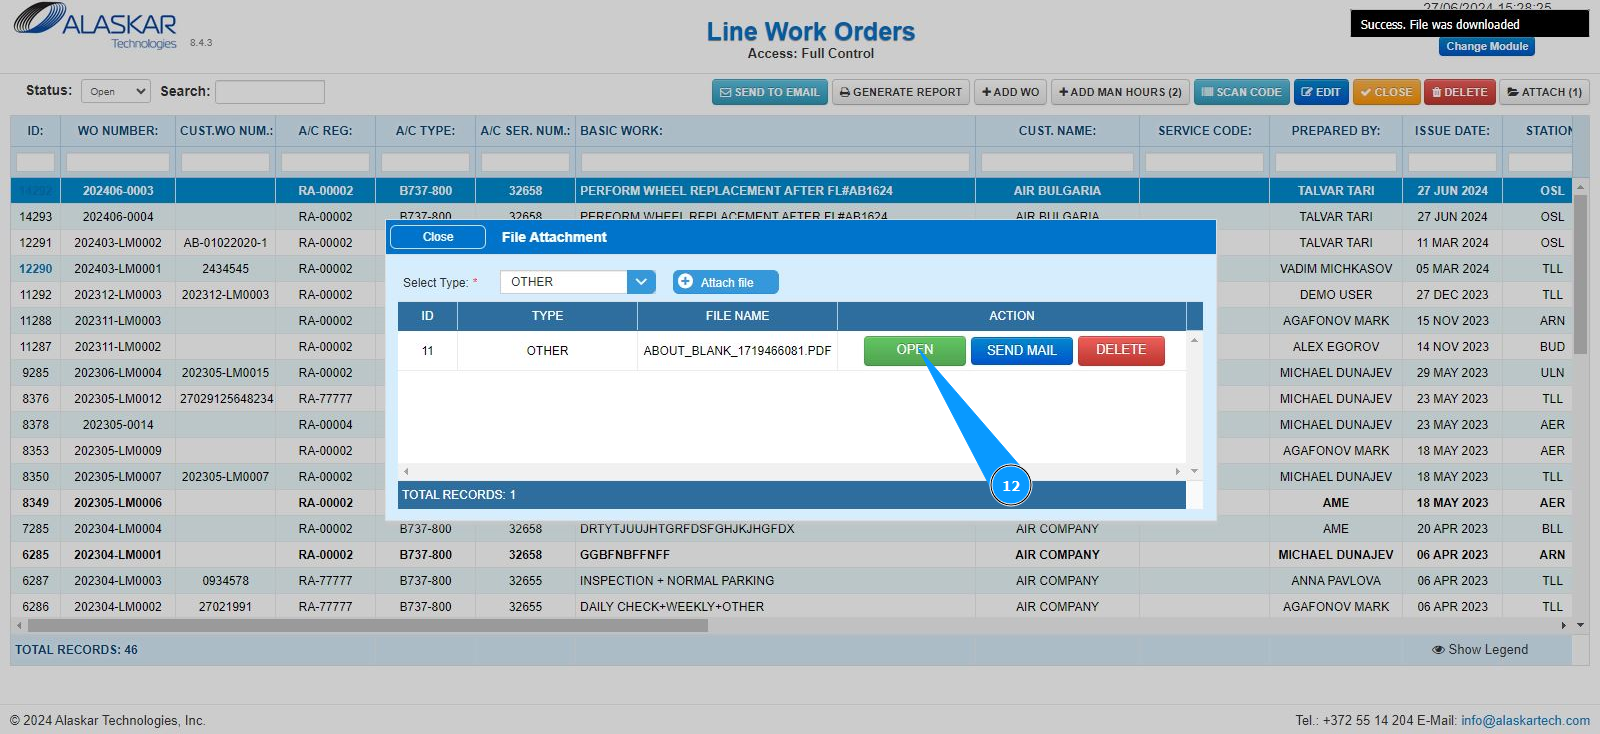The width and height of the screenshot is (1600, 734).
Task: Click the Send to Email toolbar button
Action: coord(770,92)
